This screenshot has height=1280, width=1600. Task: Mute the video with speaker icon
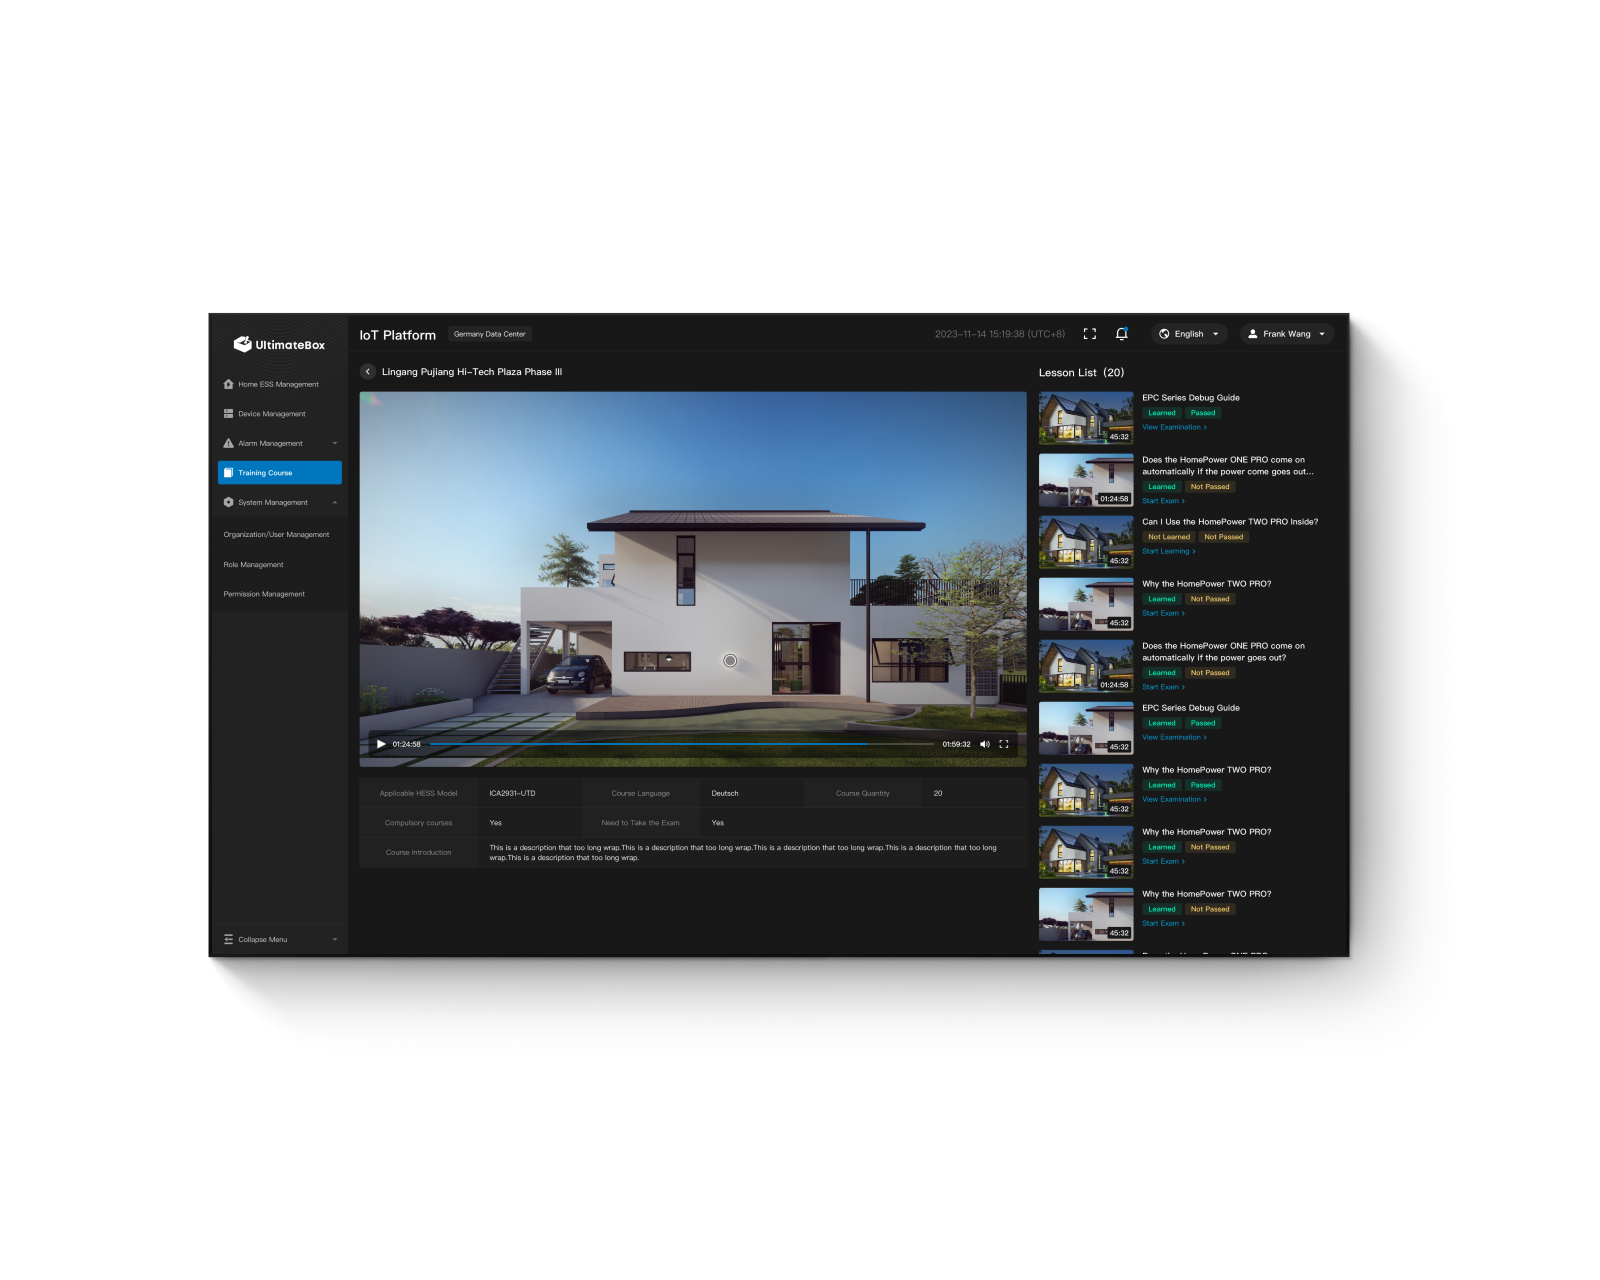pyautogui.click(x=985, y=744)
